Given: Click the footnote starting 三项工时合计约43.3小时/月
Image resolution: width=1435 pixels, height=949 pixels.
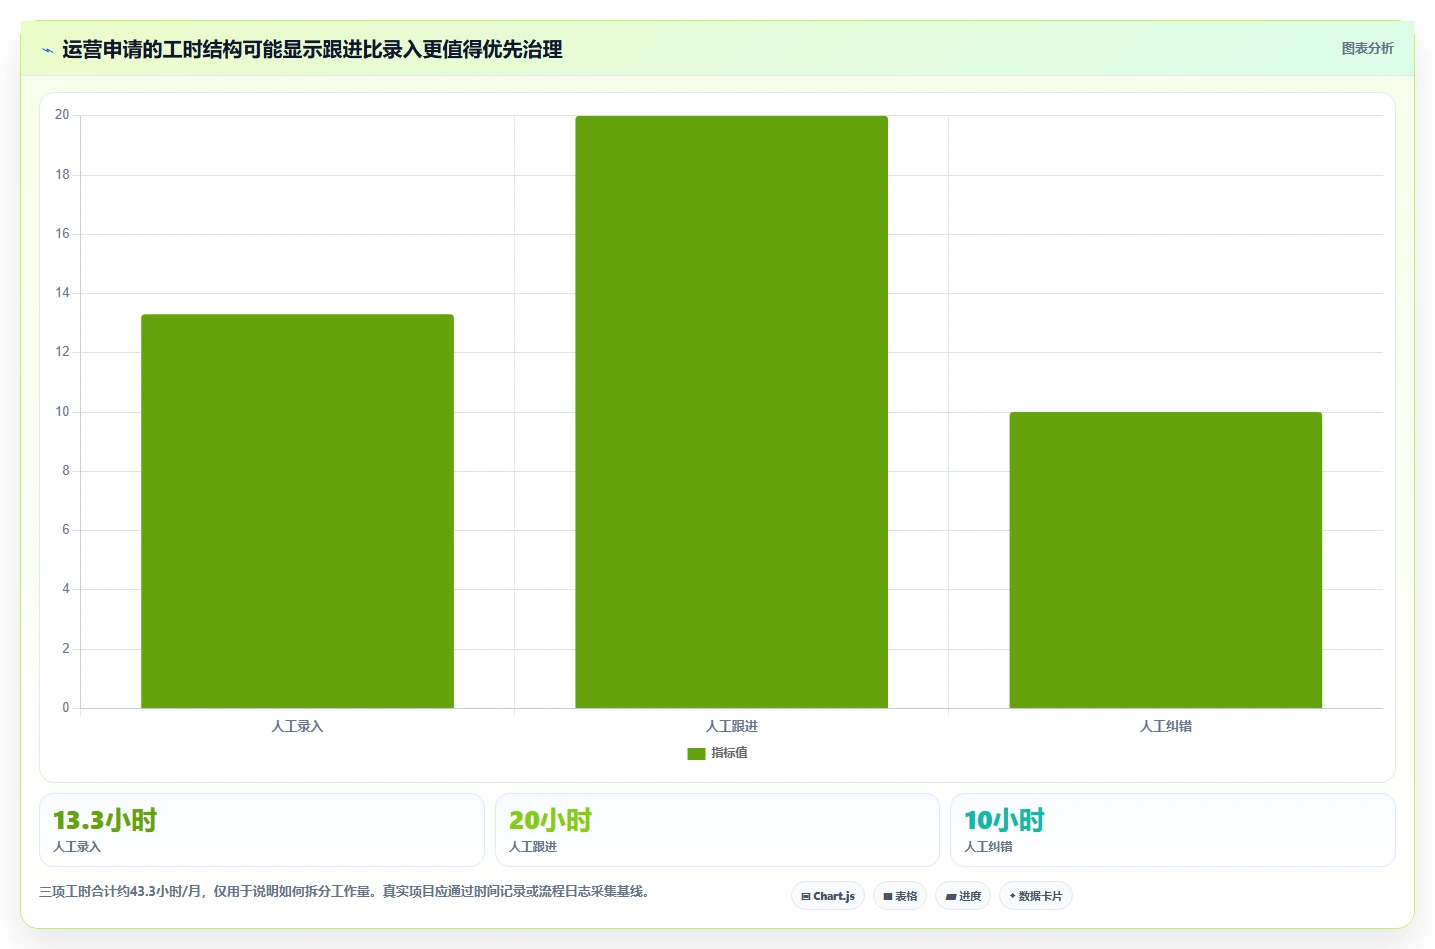Looking at the screenshot, I should 347,891.
